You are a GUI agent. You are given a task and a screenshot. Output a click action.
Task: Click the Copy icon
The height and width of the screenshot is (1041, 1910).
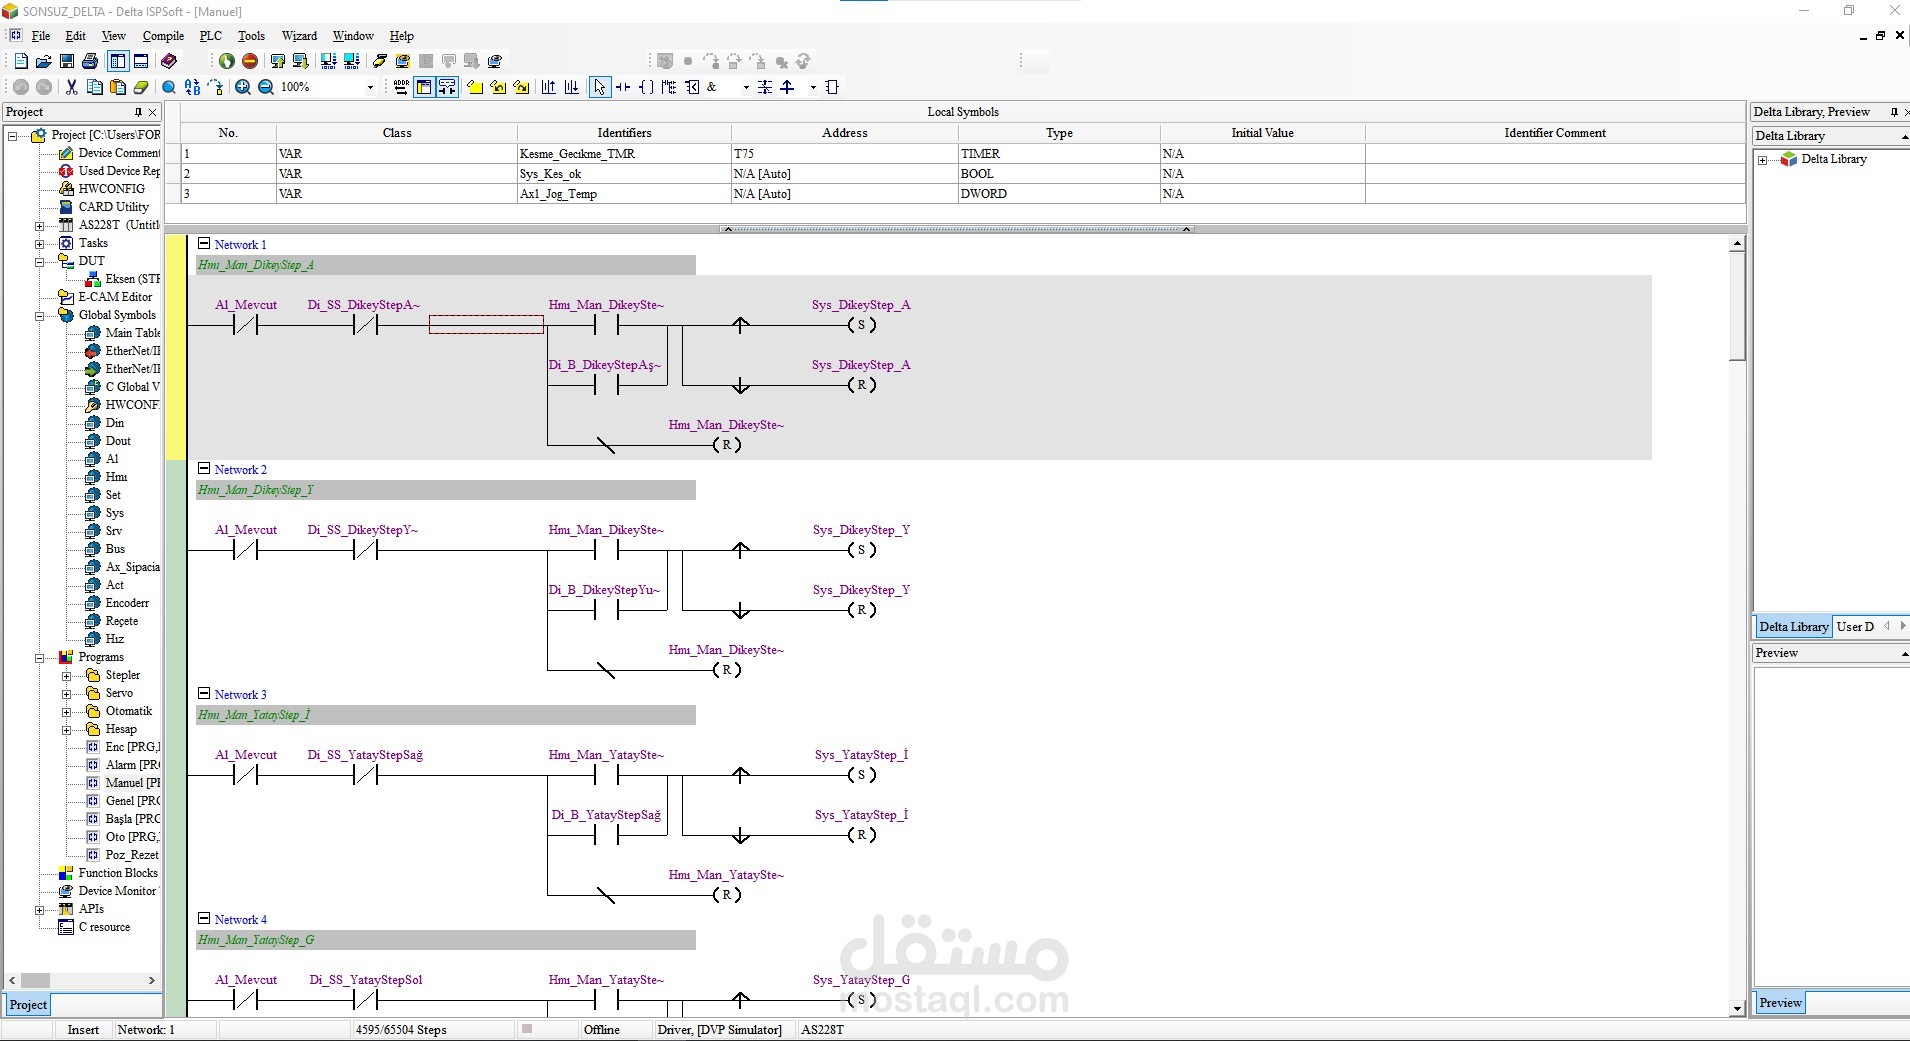click(95, 87)
